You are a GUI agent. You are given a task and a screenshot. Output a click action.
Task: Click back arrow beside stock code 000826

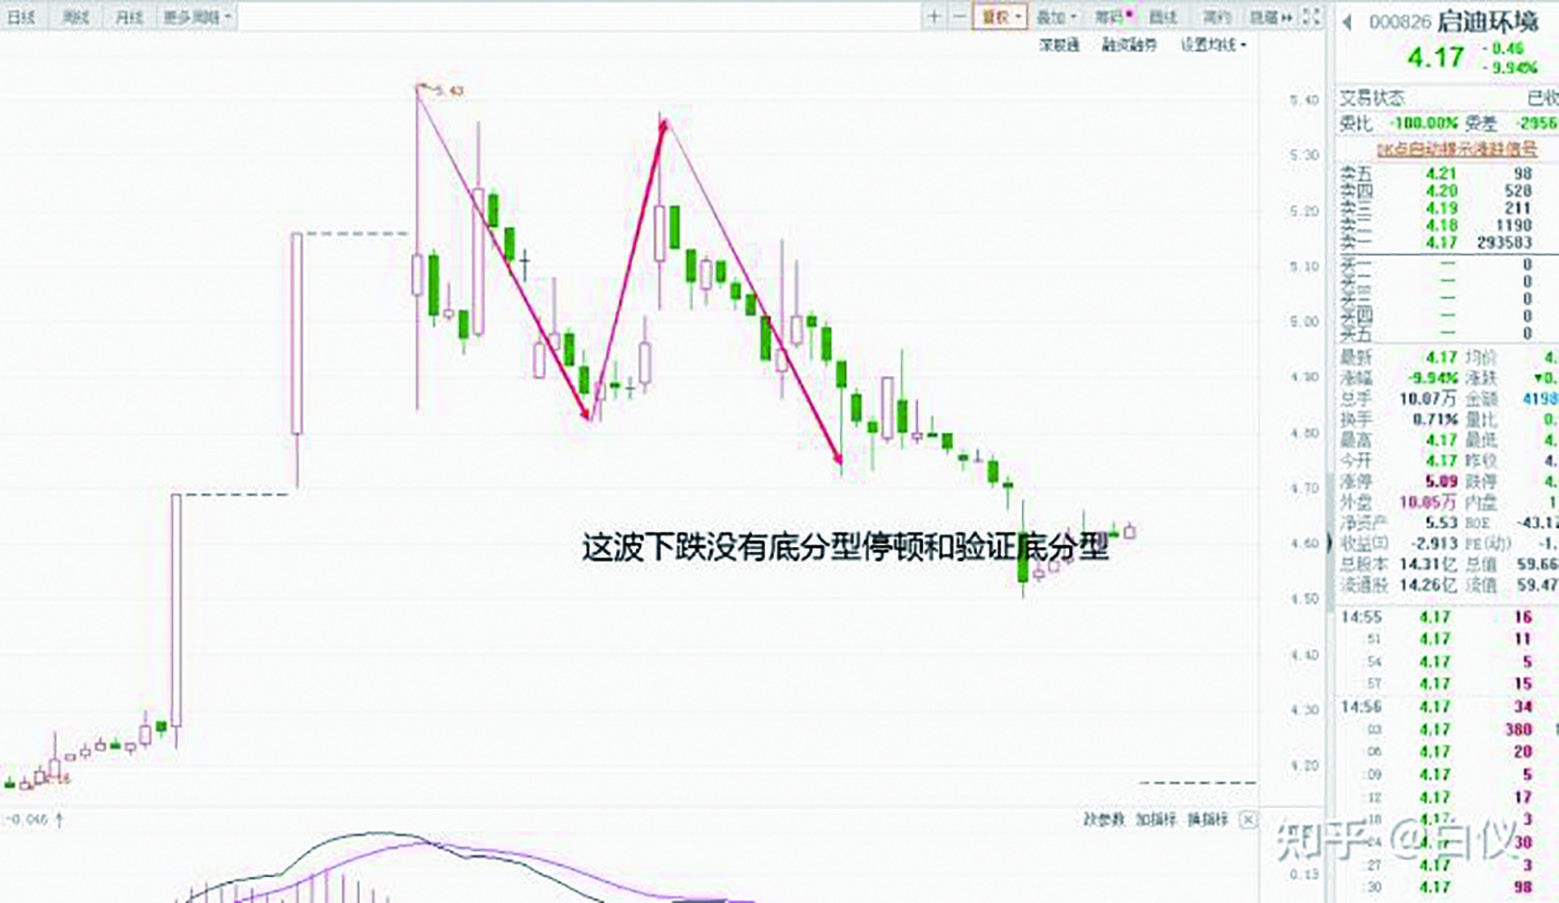(x=1347, y=22)
